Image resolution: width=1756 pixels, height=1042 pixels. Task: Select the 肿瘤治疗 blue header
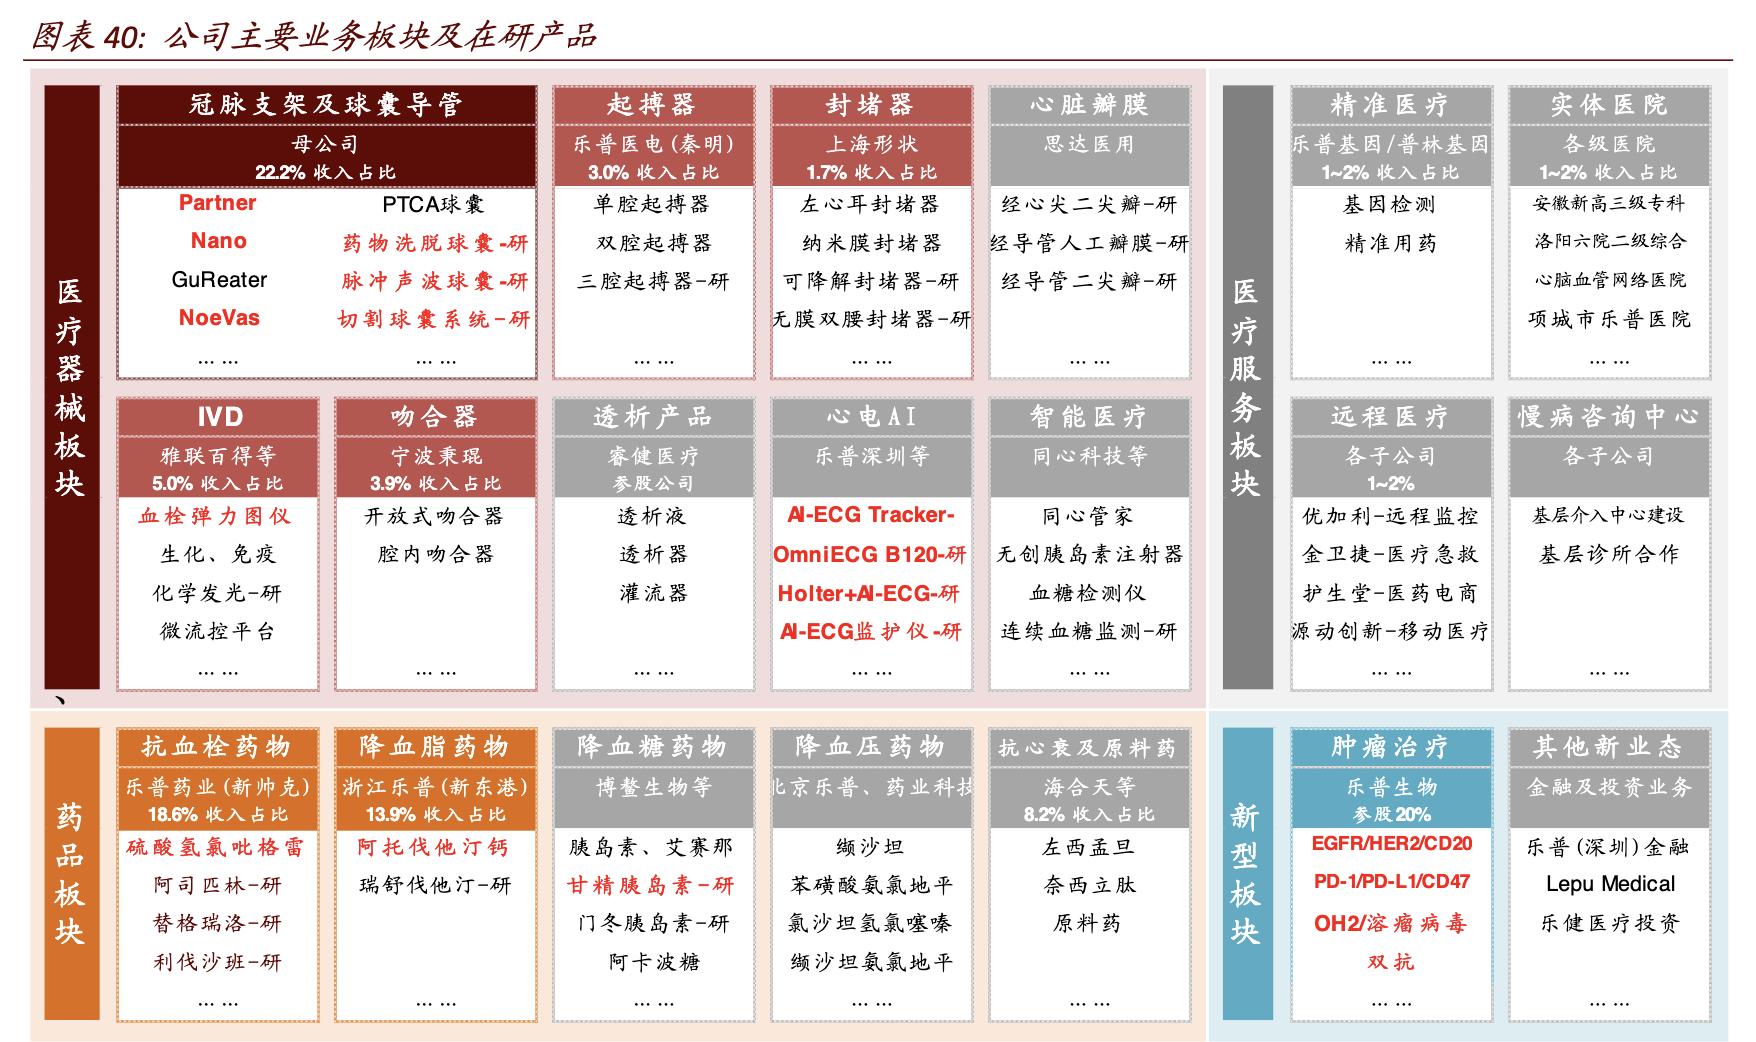click(x=1390, y=745)
